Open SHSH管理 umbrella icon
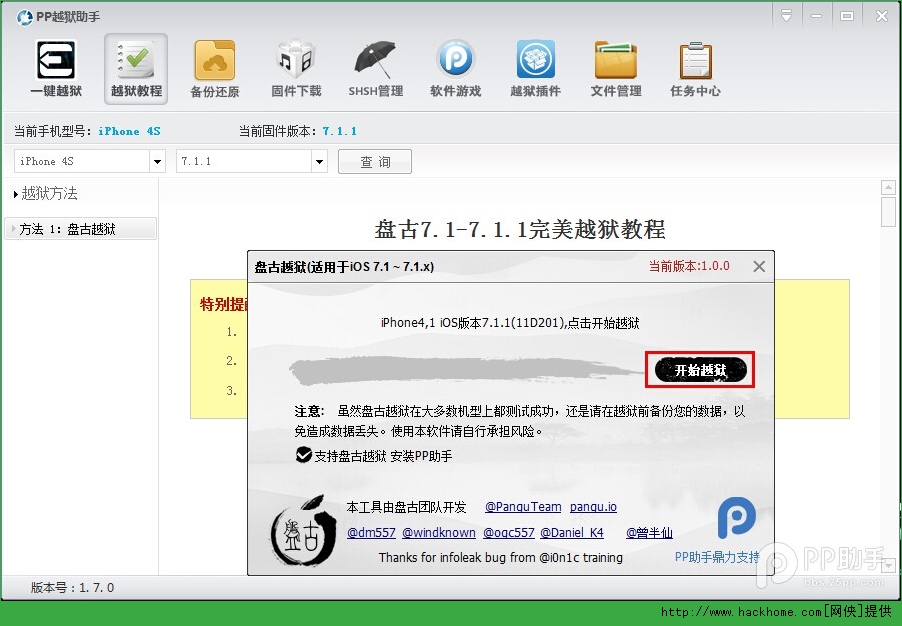Image resolution: width=902 pixels, height=626 pixels. click(375, 69)
